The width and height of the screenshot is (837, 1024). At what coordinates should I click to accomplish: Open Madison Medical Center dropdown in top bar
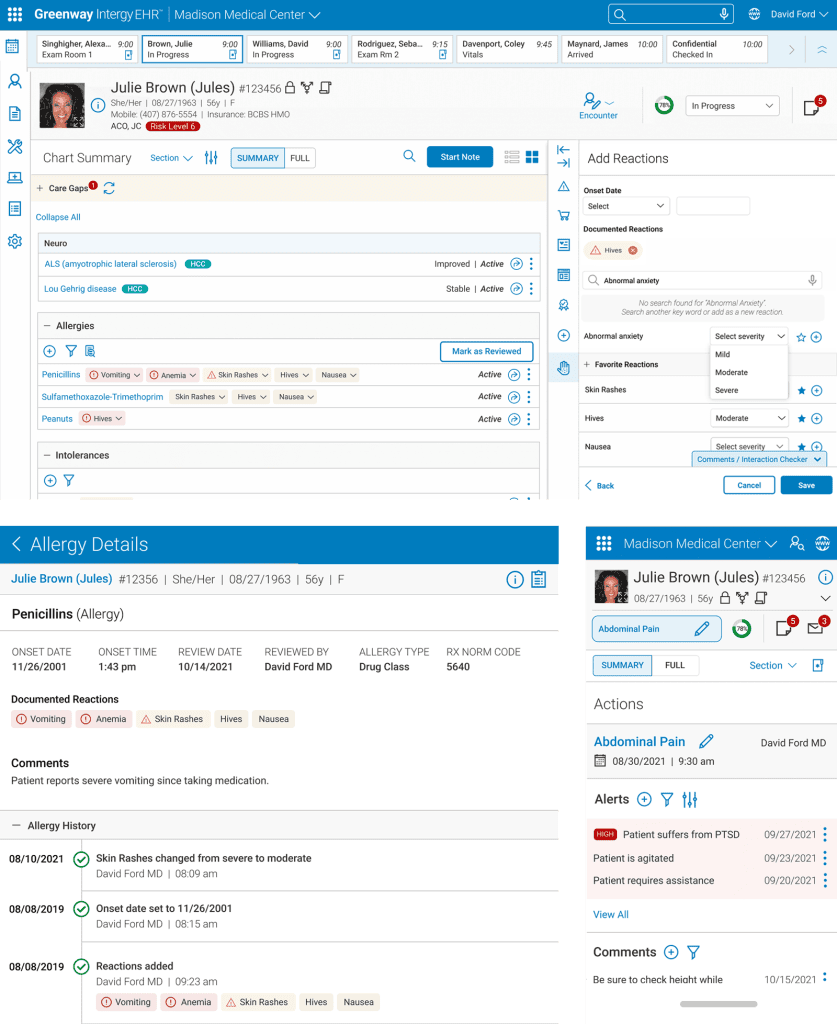pos(247,14)
